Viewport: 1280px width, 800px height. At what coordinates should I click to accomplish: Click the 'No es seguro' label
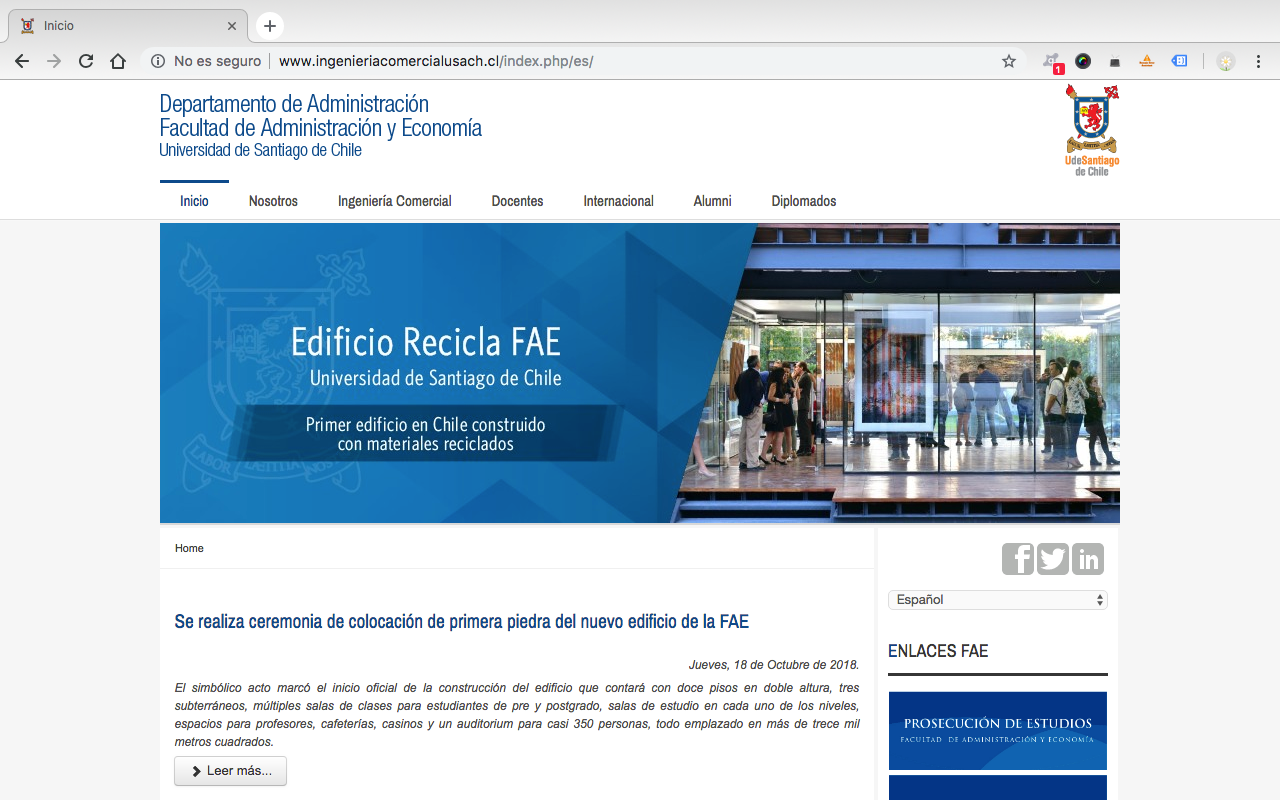coord(217,61)
